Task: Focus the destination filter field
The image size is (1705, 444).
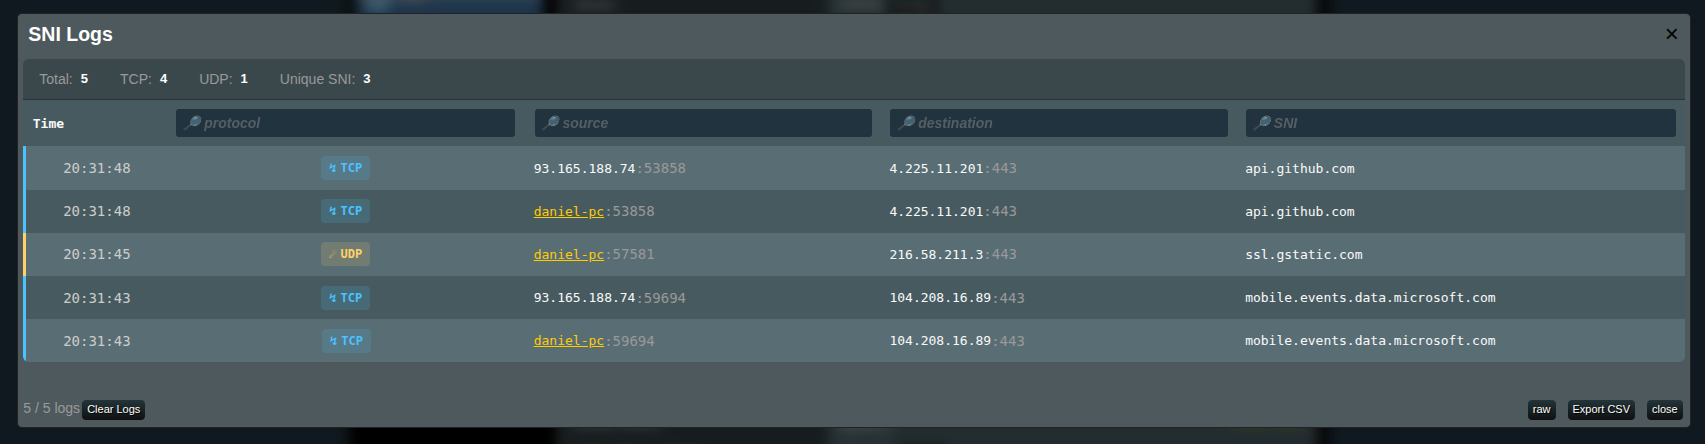Action: [x=1058, y=123]
